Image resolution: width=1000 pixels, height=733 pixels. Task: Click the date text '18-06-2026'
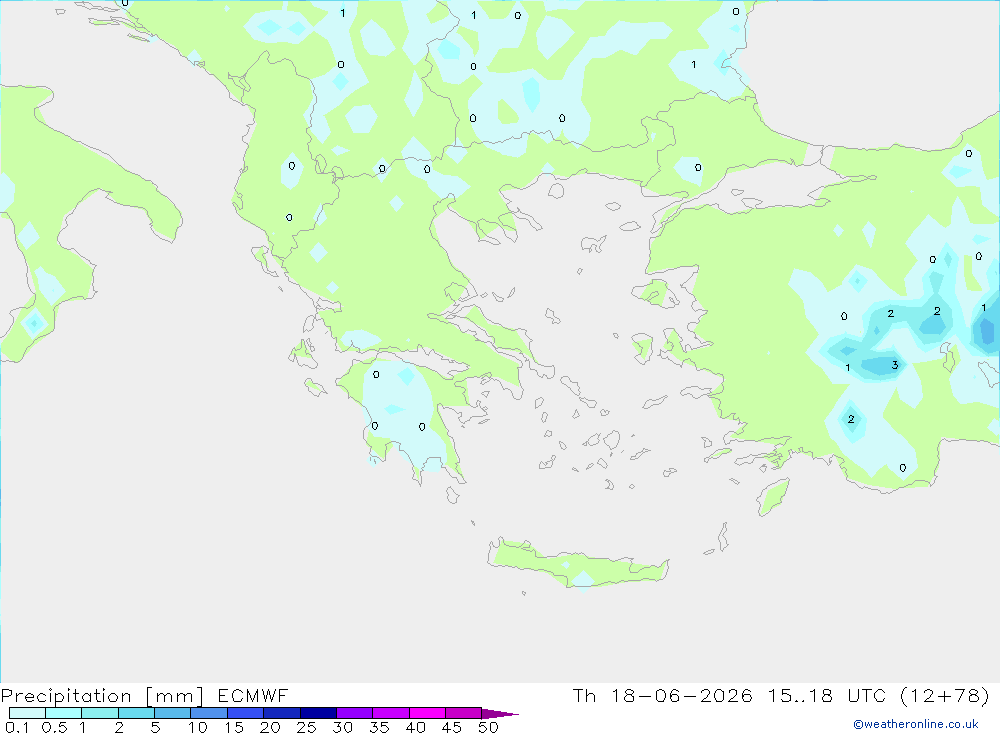pyautogui.click(x=681, y=695)
